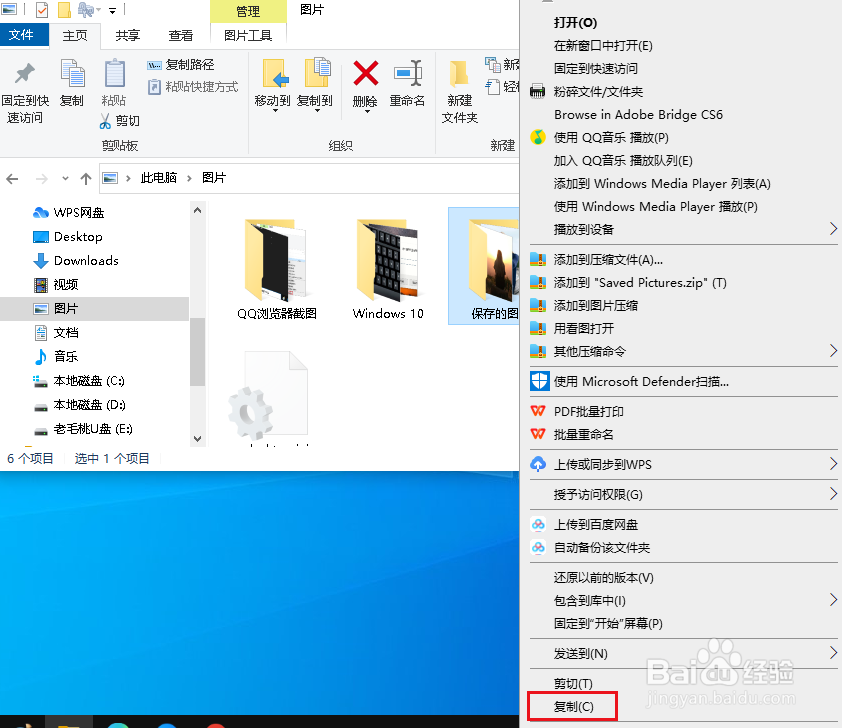Click 复制(C) in the context menu
The width and height of the screenshot is (842, 728).
click(574, 707)
